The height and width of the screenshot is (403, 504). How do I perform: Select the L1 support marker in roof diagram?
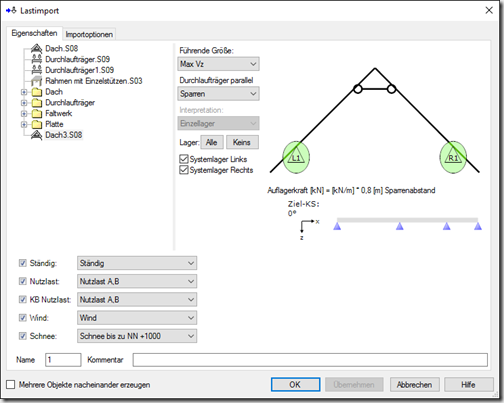[x=296, y=157]
